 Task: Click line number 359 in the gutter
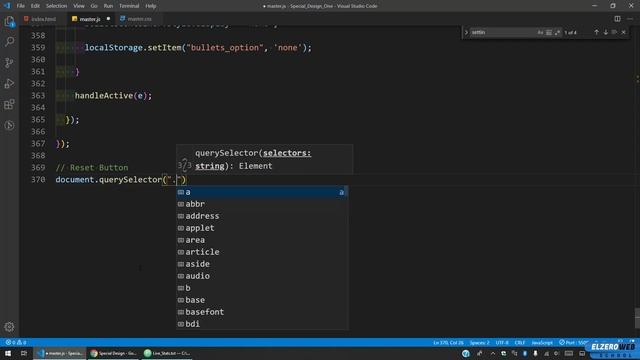point(38,48)
